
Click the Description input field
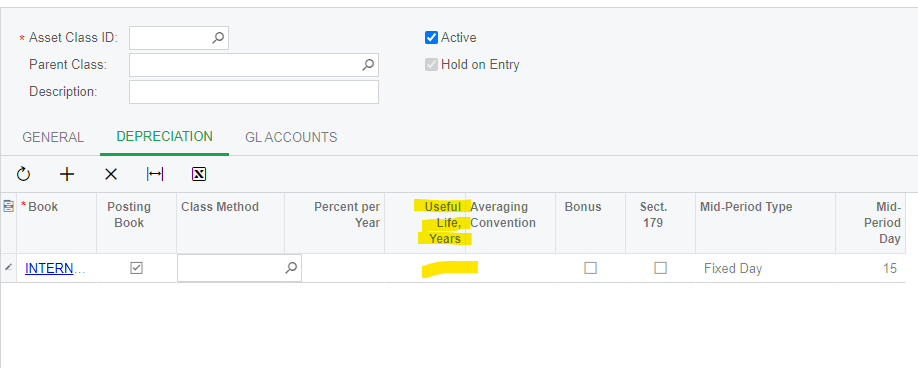[x=254, y=92]
